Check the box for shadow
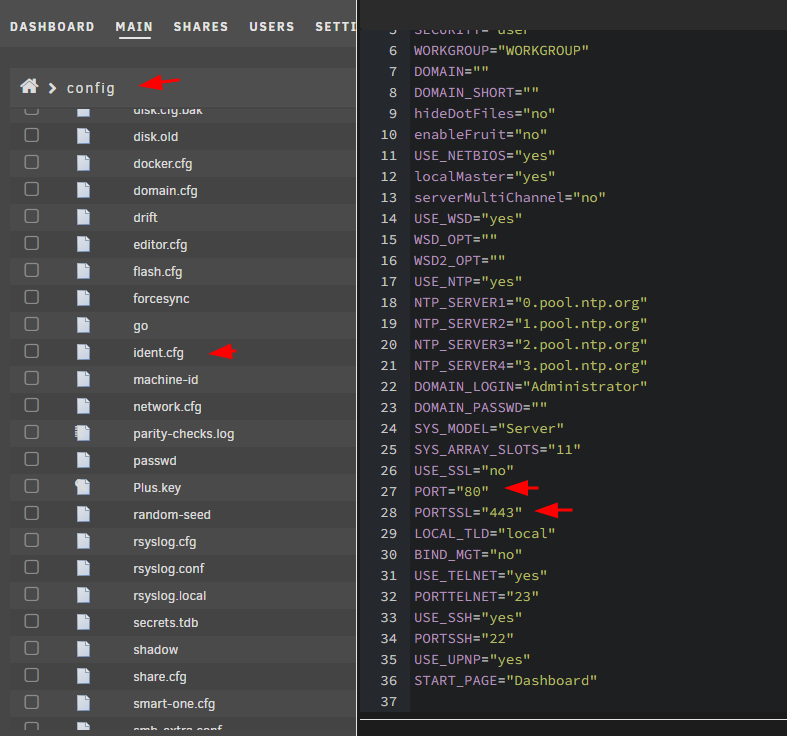Screen dimensions: 787x736 pyautogui.click(x=32, y=649)
